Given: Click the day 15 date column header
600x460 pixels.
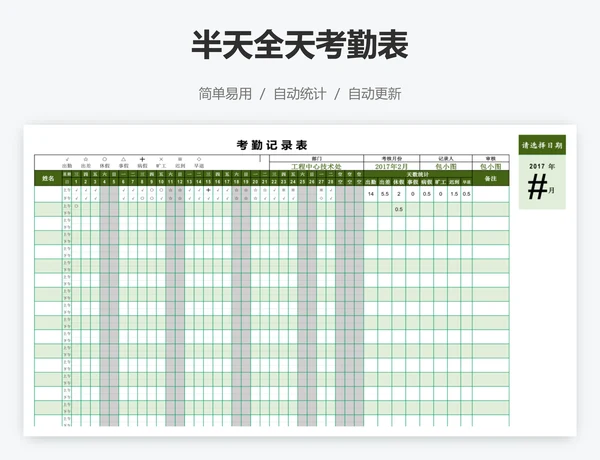Looking at the screenshot, I should point(208,182).
